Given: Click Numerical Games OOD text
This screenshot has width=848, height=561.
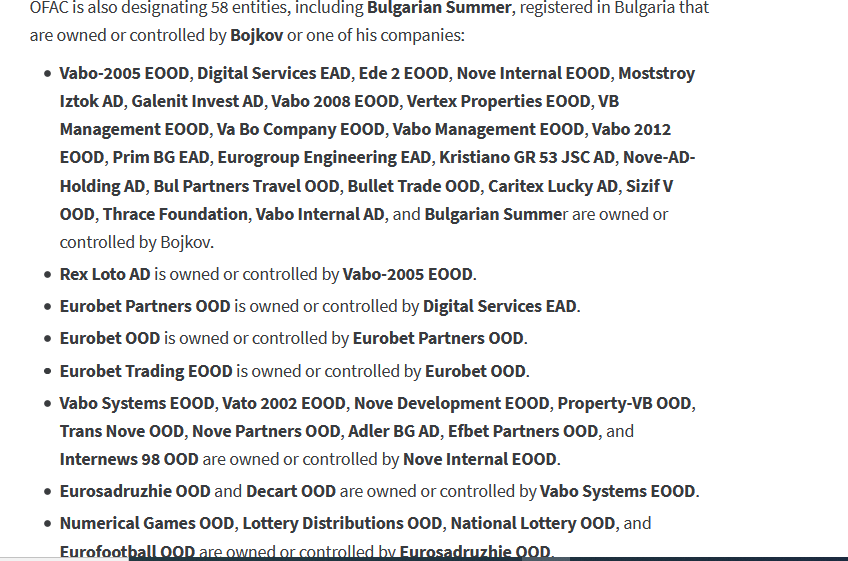Looking at the screenshot, I should [x=147, y=523].
